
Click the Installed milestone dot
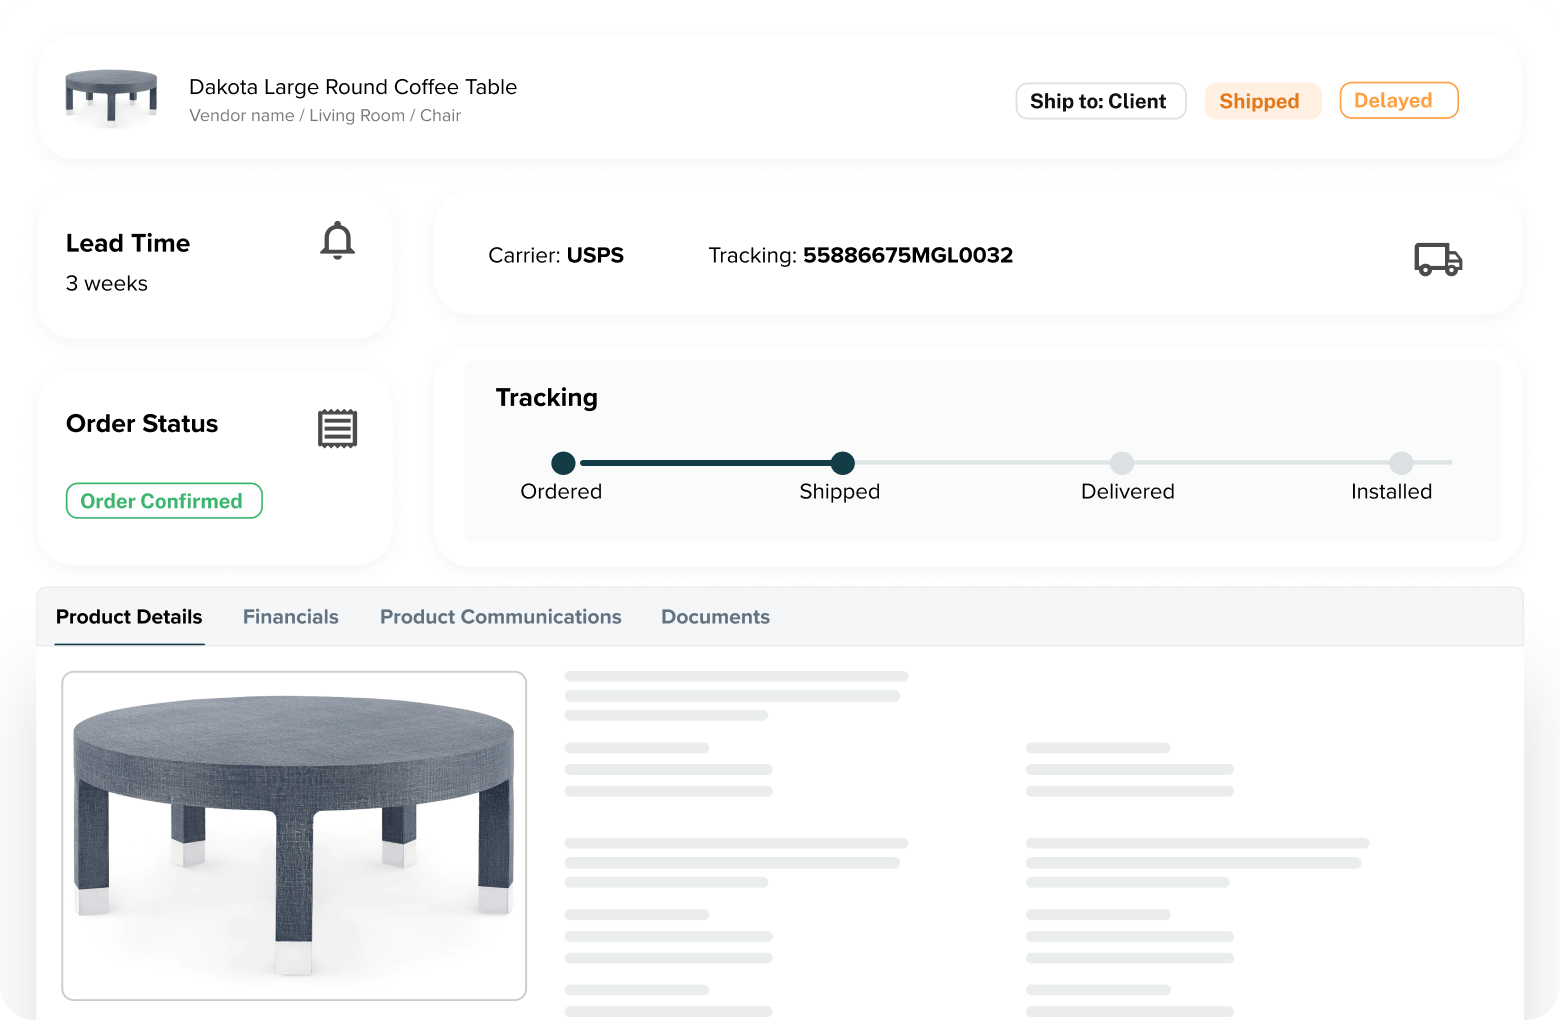coord(1400,463)
